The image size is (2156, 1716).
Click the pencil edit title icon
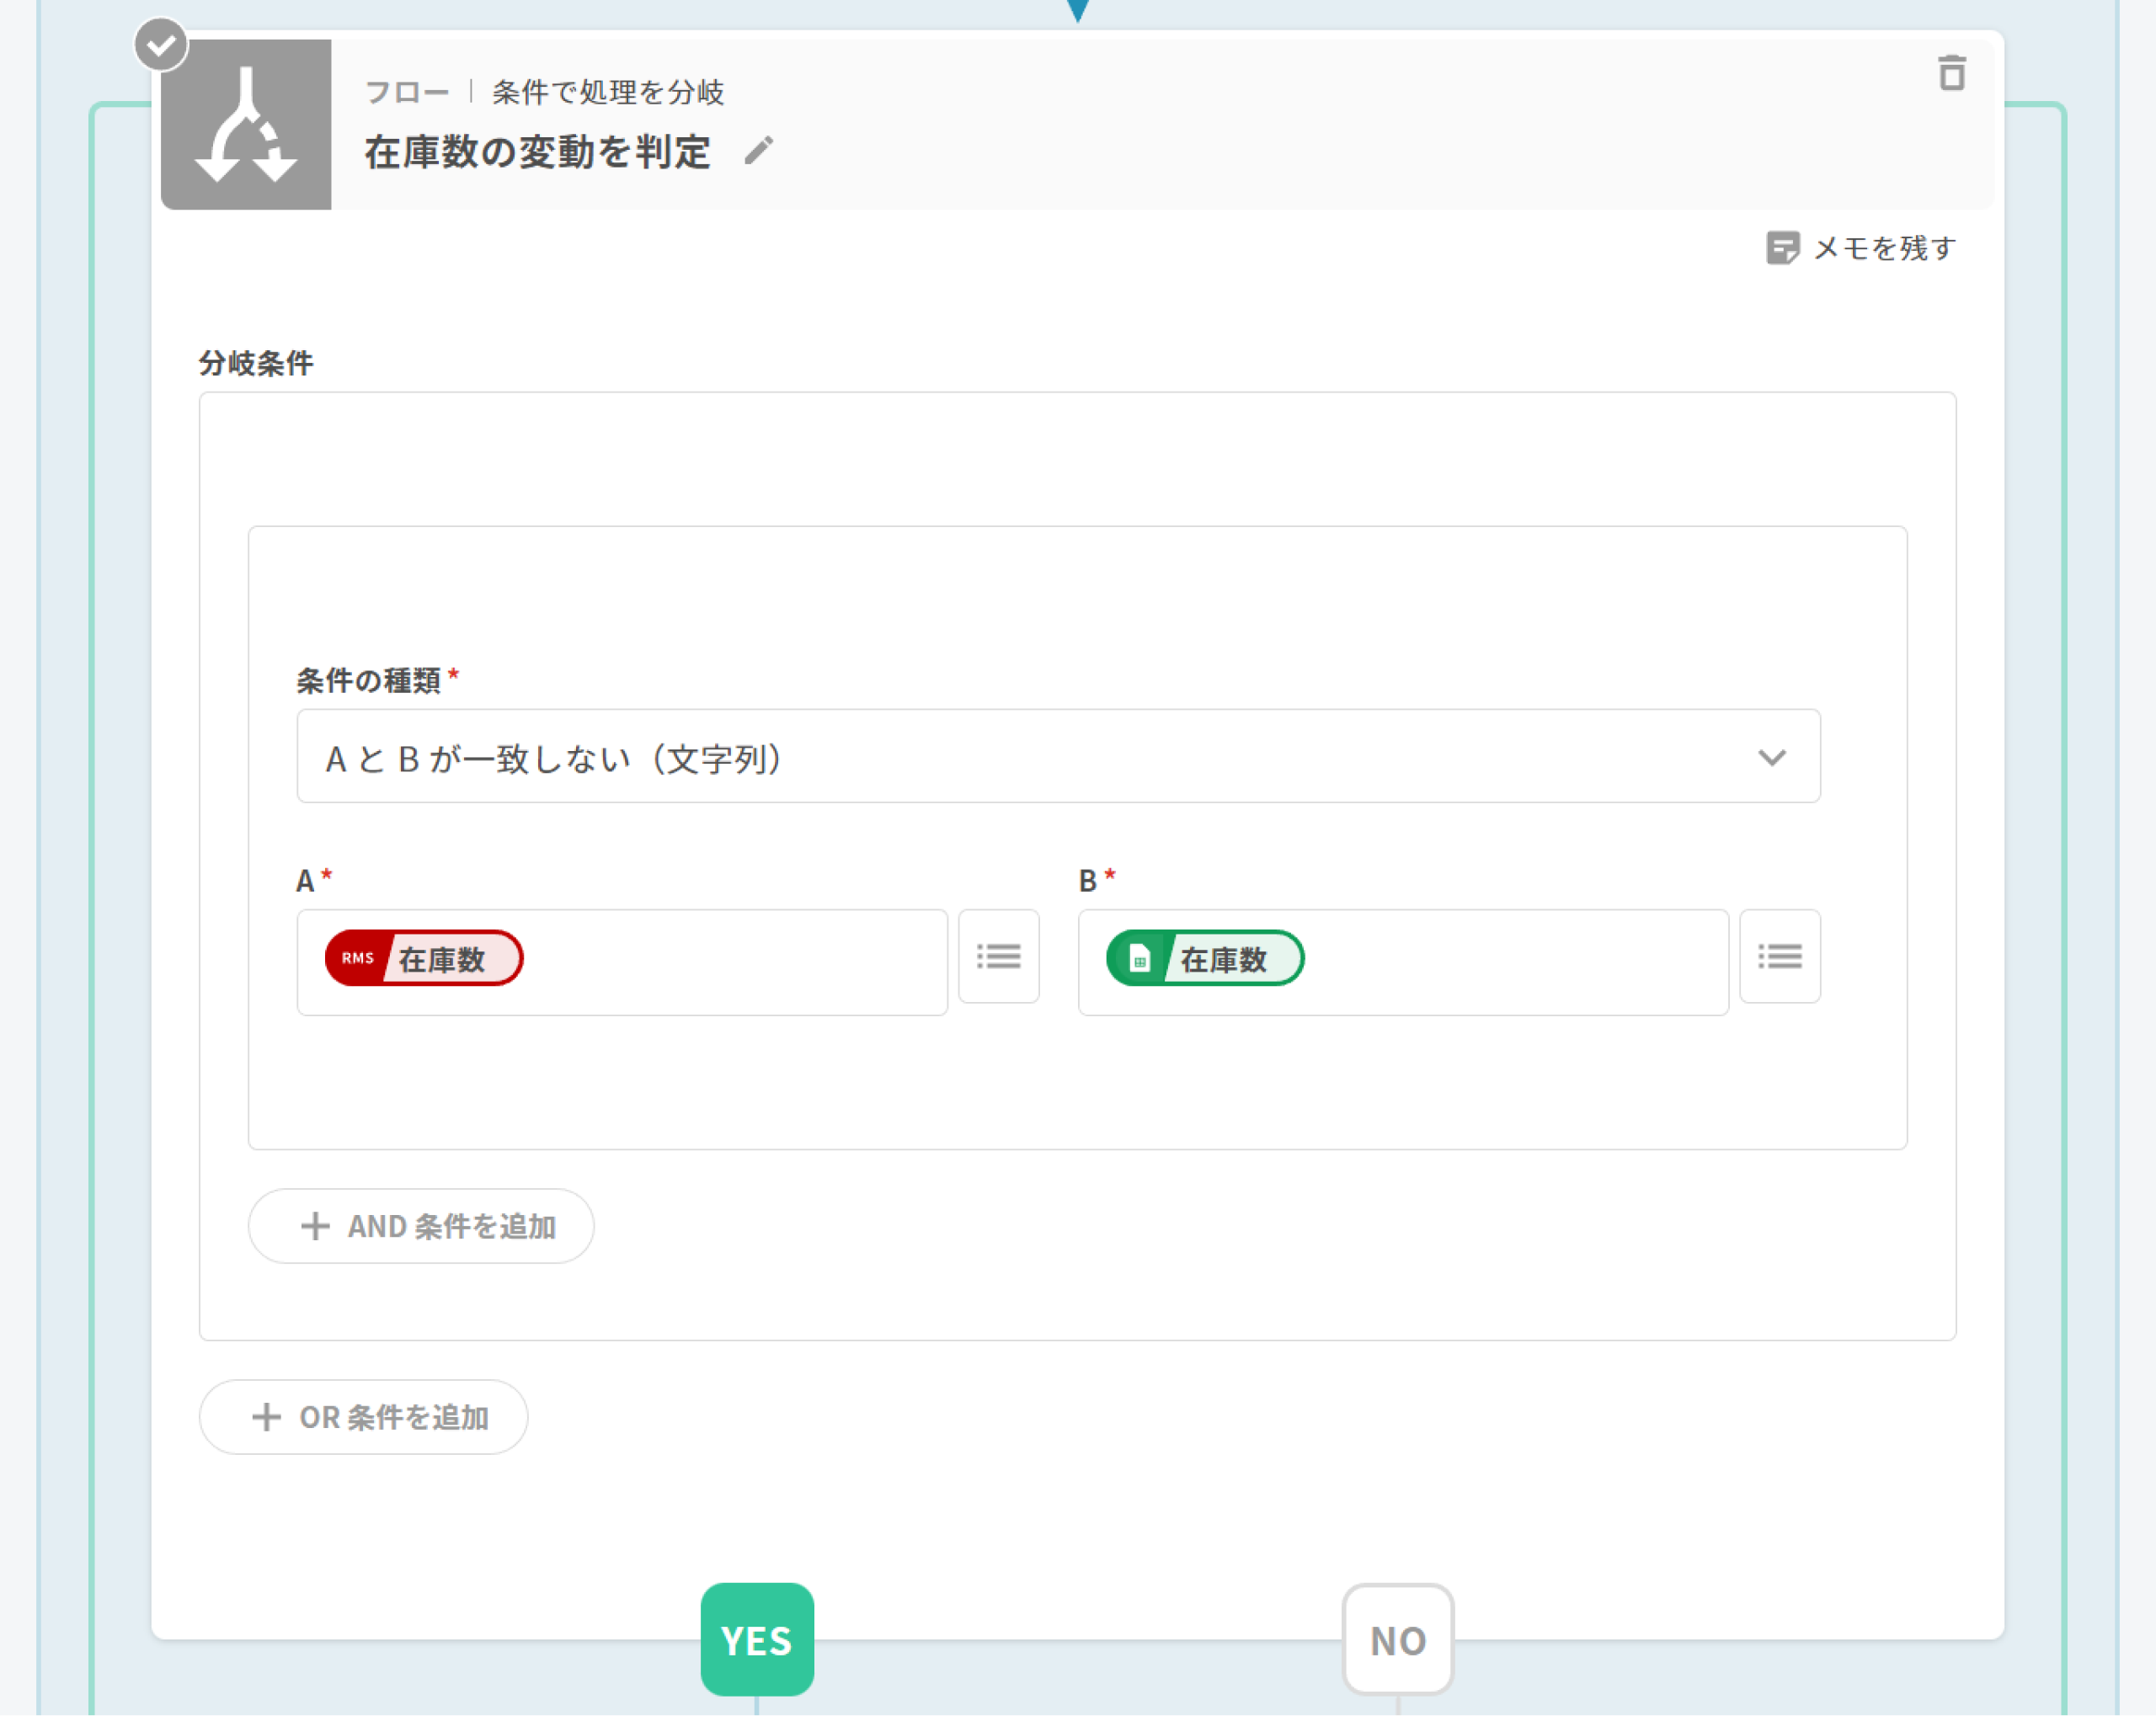pyautogui.click(x=759, y=151)
